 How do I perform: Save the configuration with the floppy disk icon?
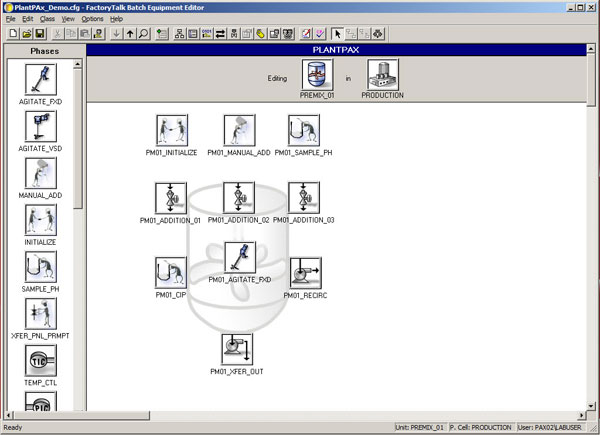point(40,34)
